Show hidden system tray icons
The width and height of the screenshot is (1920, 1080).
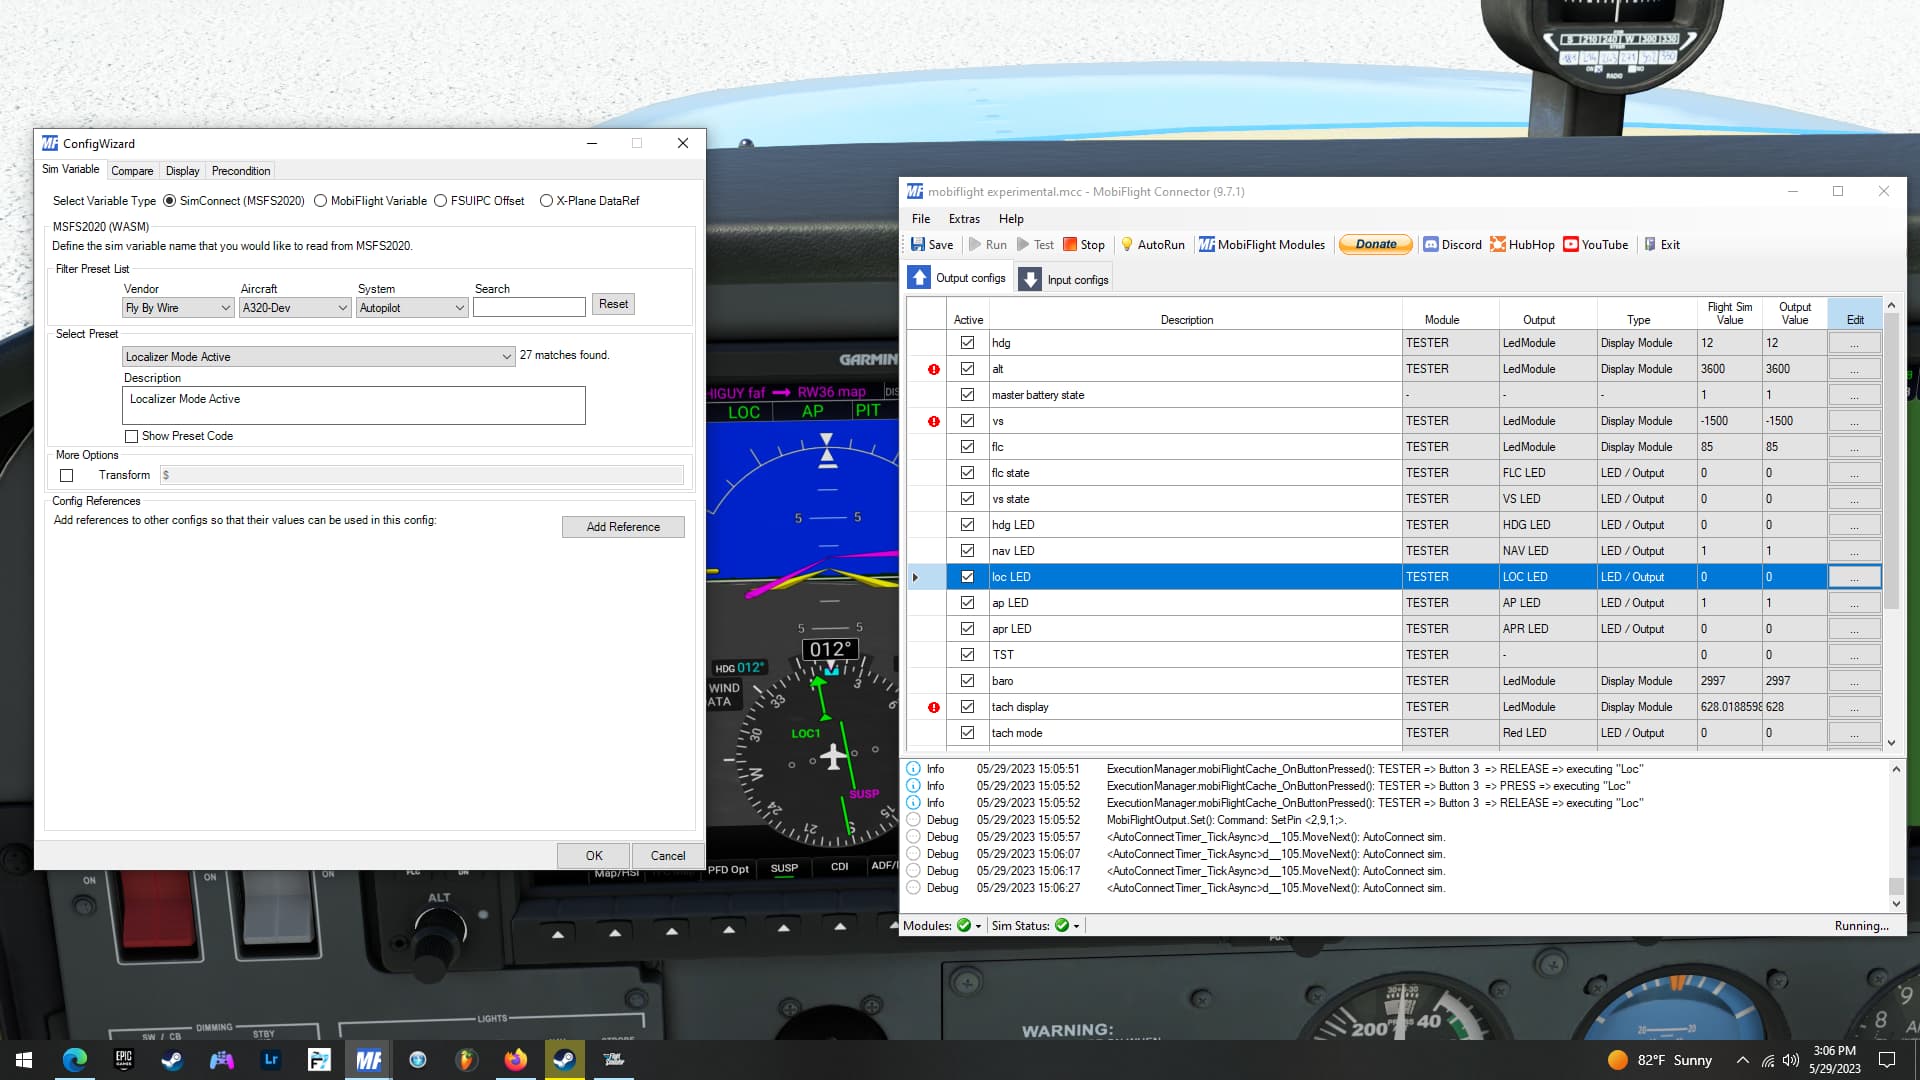coord(1743,1060)
